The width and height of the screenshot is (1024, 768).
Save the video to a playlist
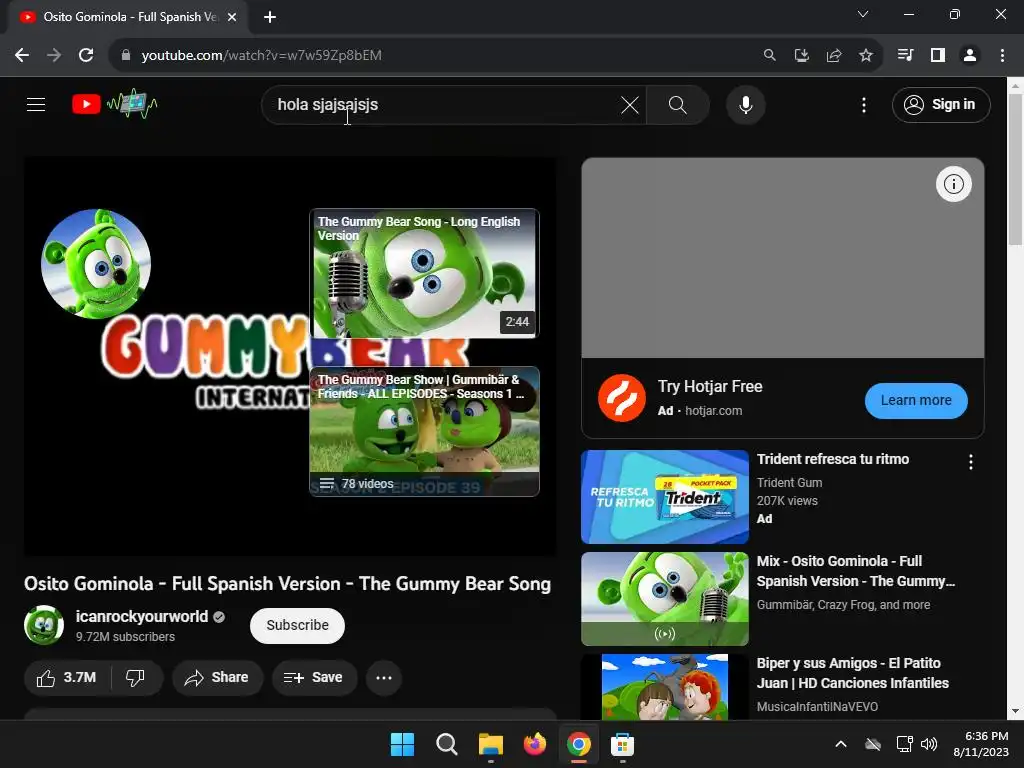tap(314, 678)
